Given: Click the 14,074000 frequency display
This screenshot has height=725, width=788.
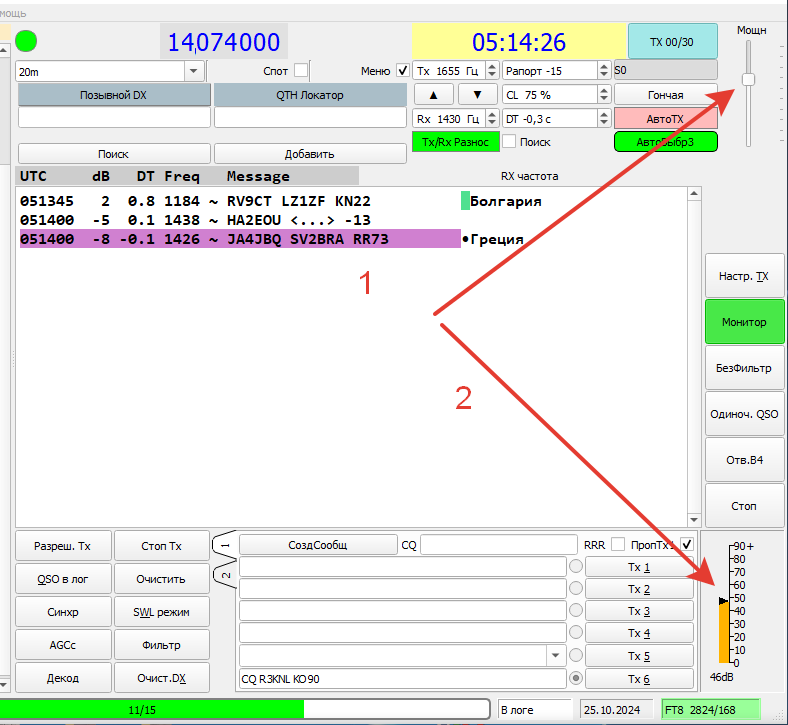Looking at the screenshot, I should pos(224,42).
